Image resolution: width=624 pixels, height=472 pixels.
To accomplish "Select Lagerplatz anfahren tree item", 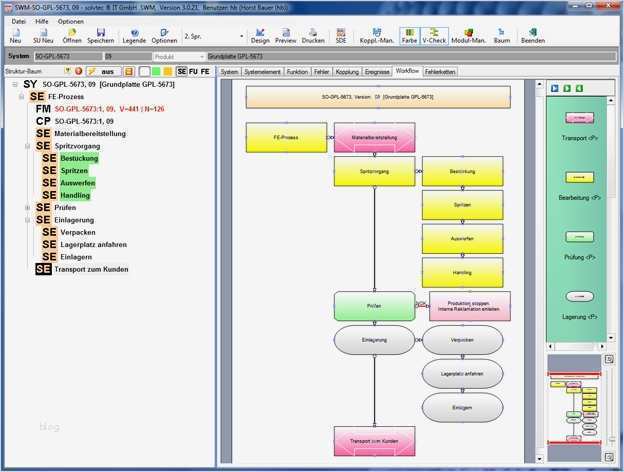I will click(94, 245).
